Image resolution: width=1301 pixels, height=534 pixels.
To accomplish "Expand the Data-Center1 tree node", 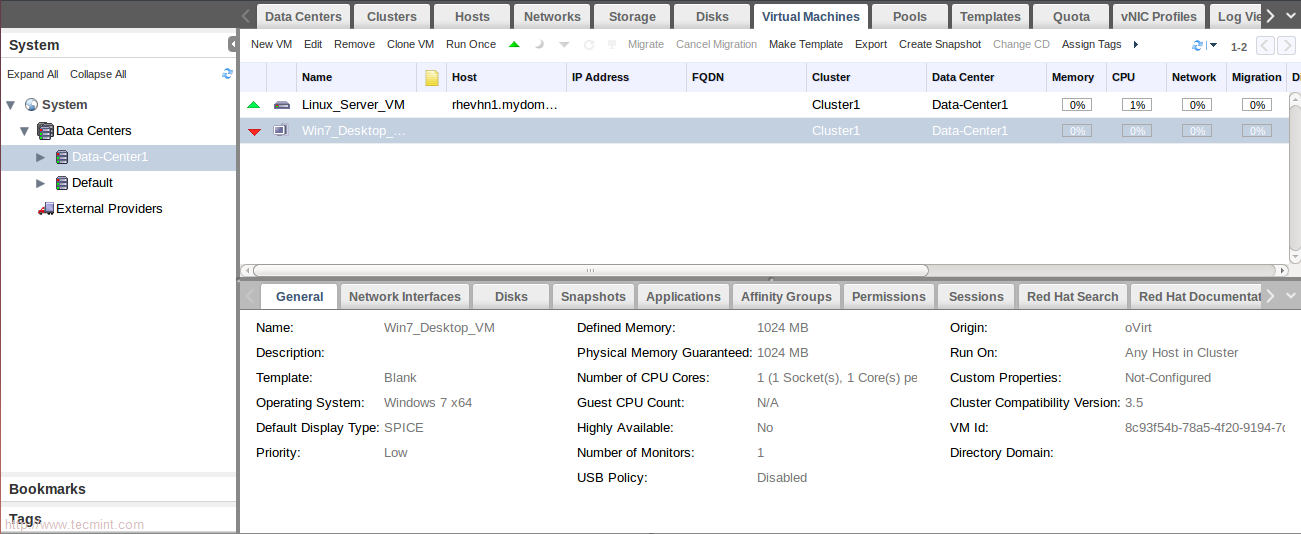I will point(41,157).
